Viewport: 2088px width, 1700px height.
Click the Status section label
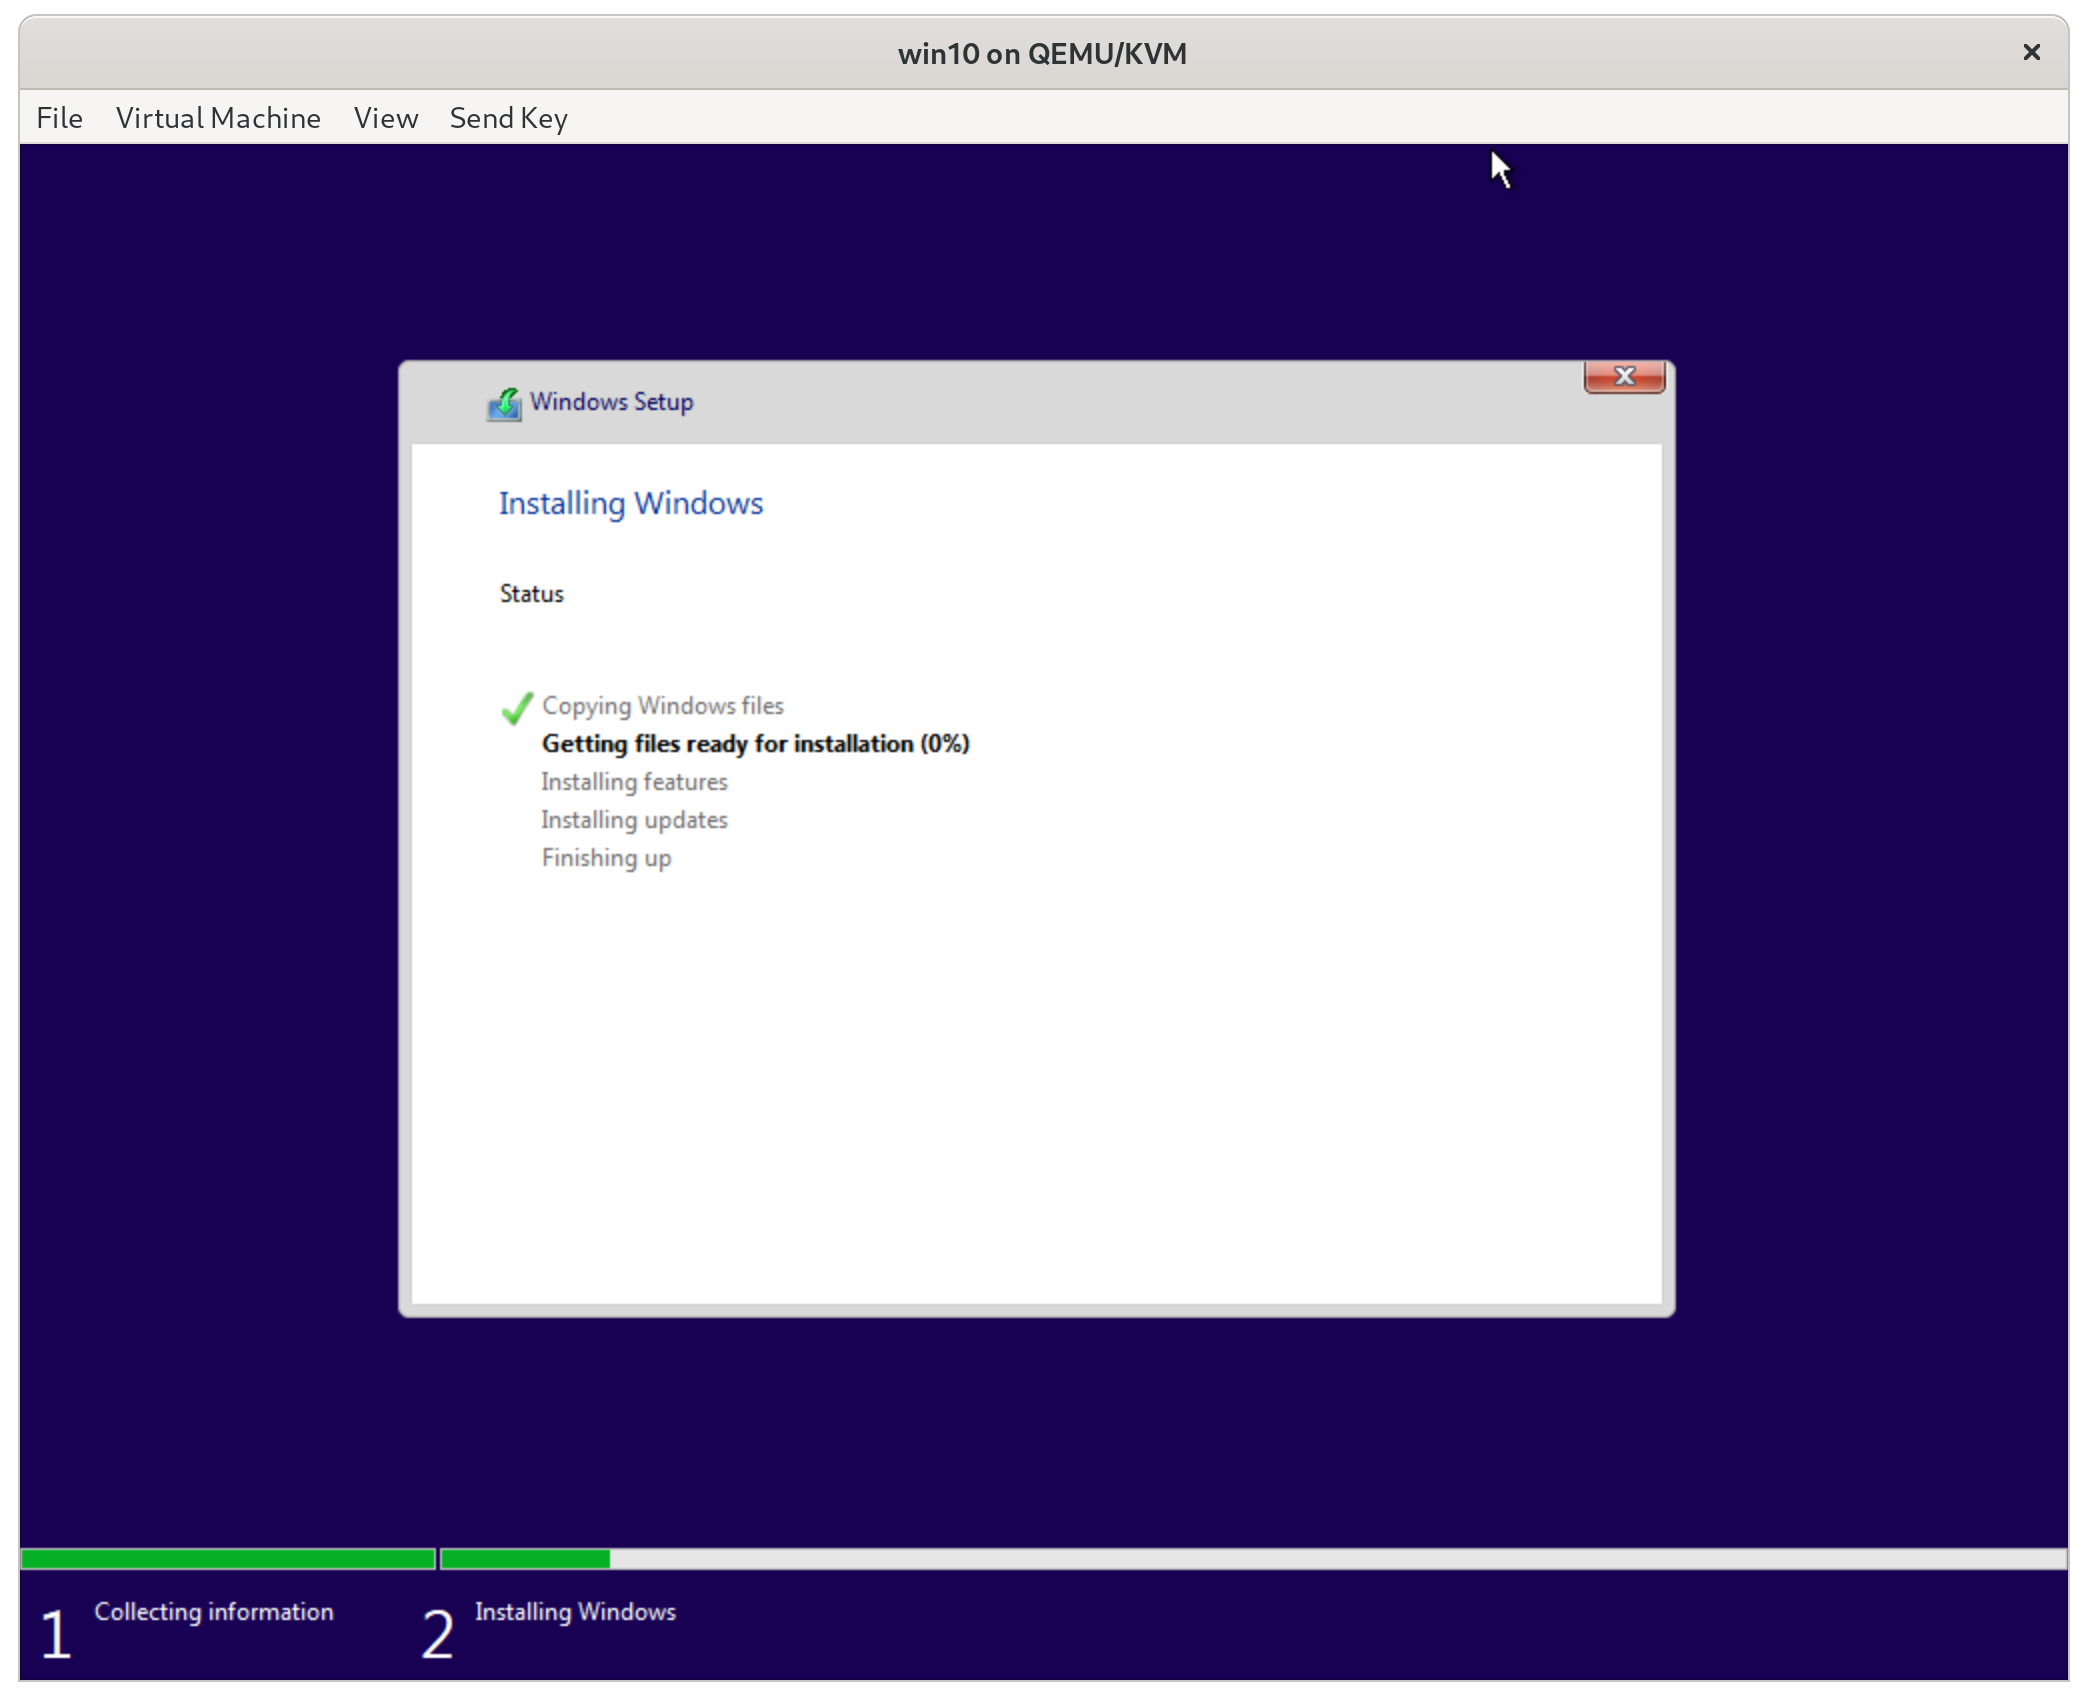pyautogui.click(x=531, y=593)
